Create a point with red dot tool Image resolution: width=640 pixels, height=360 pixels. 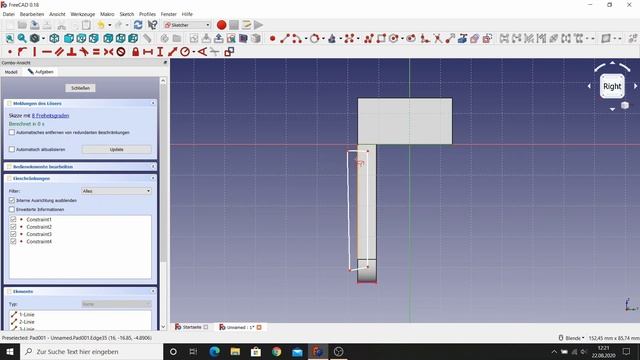coord(272,38)
